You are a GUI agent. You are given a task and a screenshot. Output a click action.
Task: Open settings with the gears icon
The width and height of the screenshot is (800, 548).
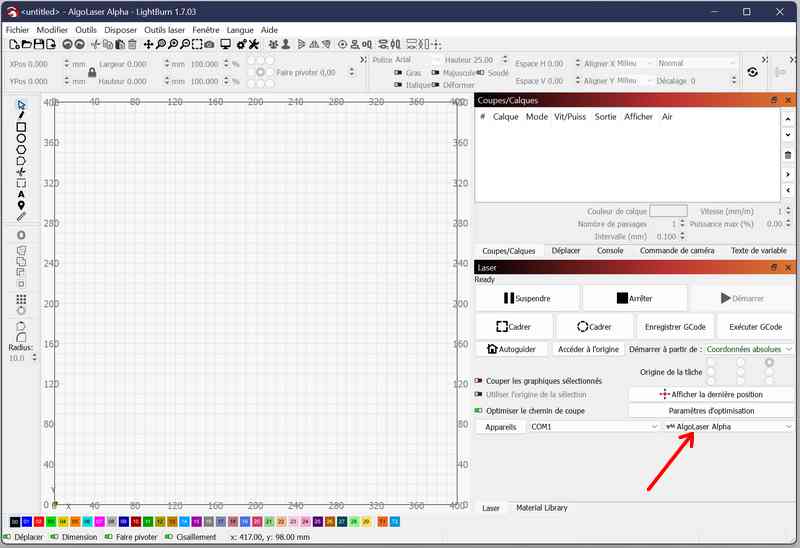(x=242, y=44)
